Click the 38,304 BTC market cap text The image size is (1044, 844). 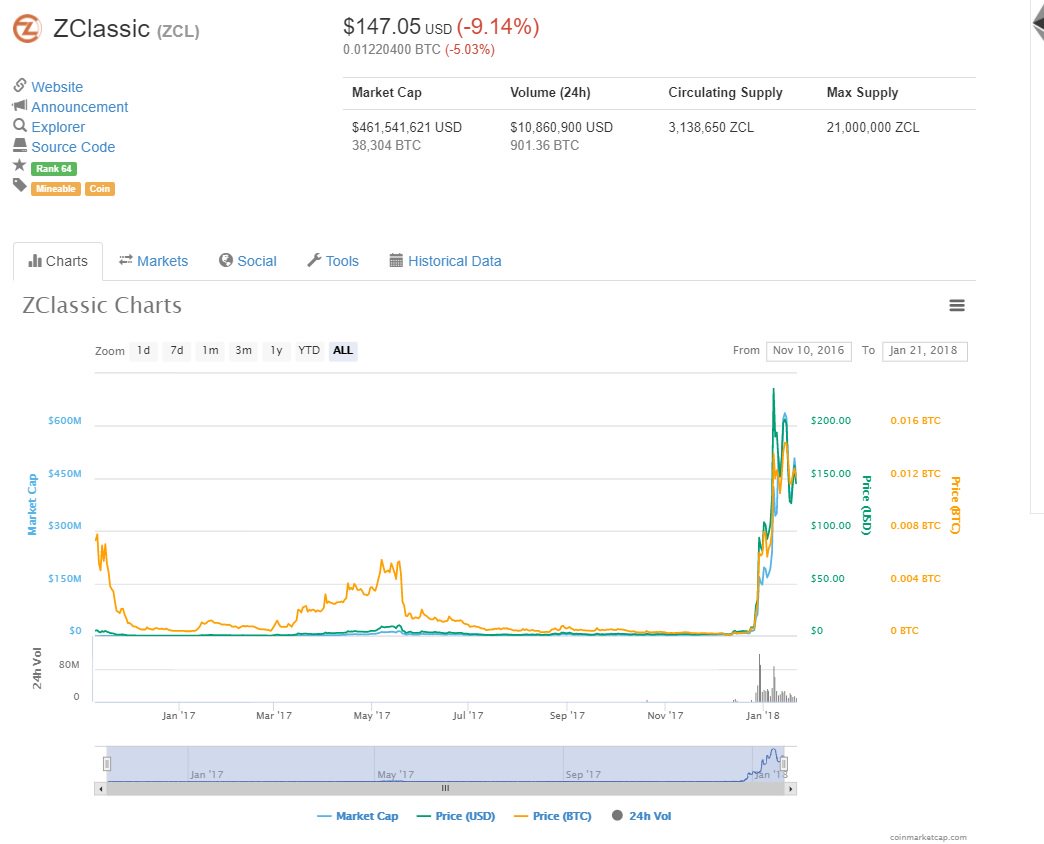coord(386,145)
